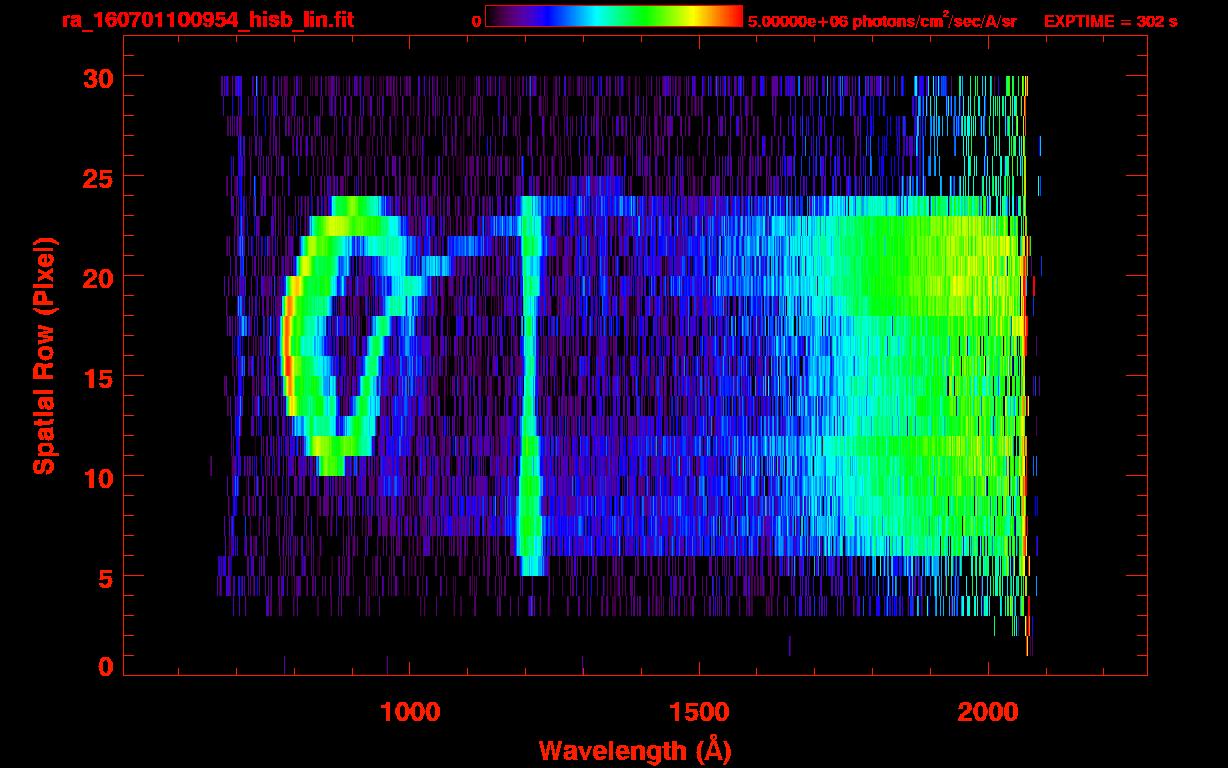Click the vertical Lyman-alpha line near 1216 Å
The height and width of the screenshot is (768, 1228).
click(530, 385)
